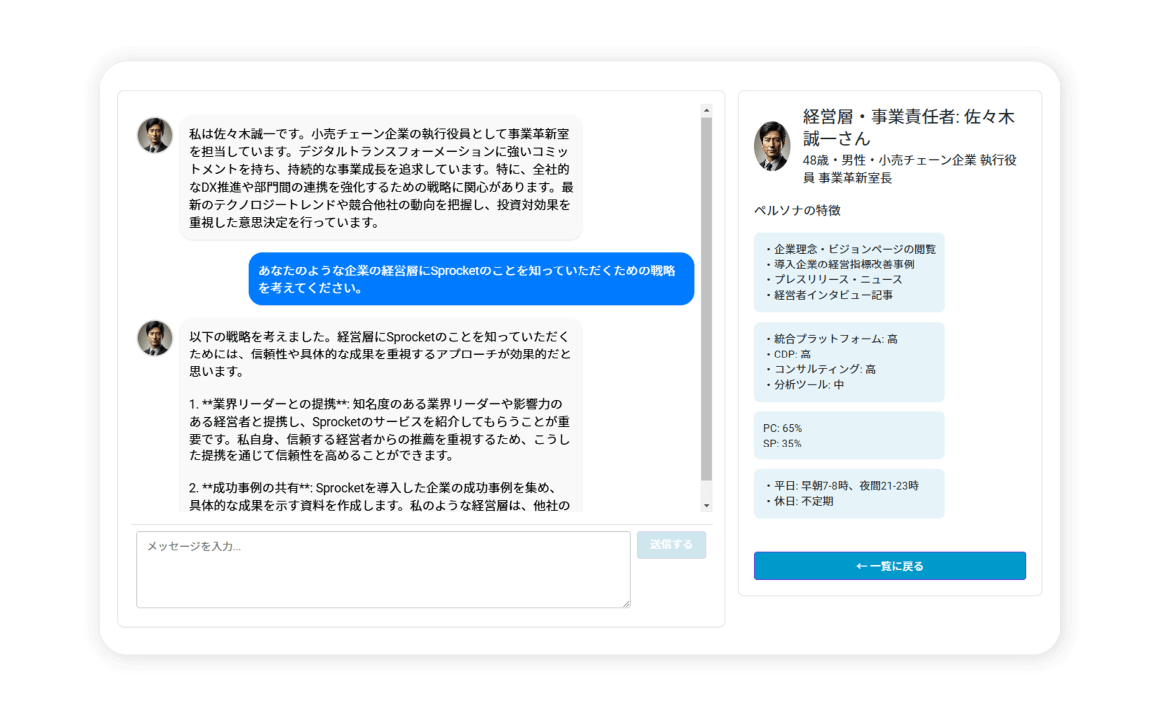Click the chat scrollbar down arrow
Viewport: 1160px width, 716px height.
707,505
